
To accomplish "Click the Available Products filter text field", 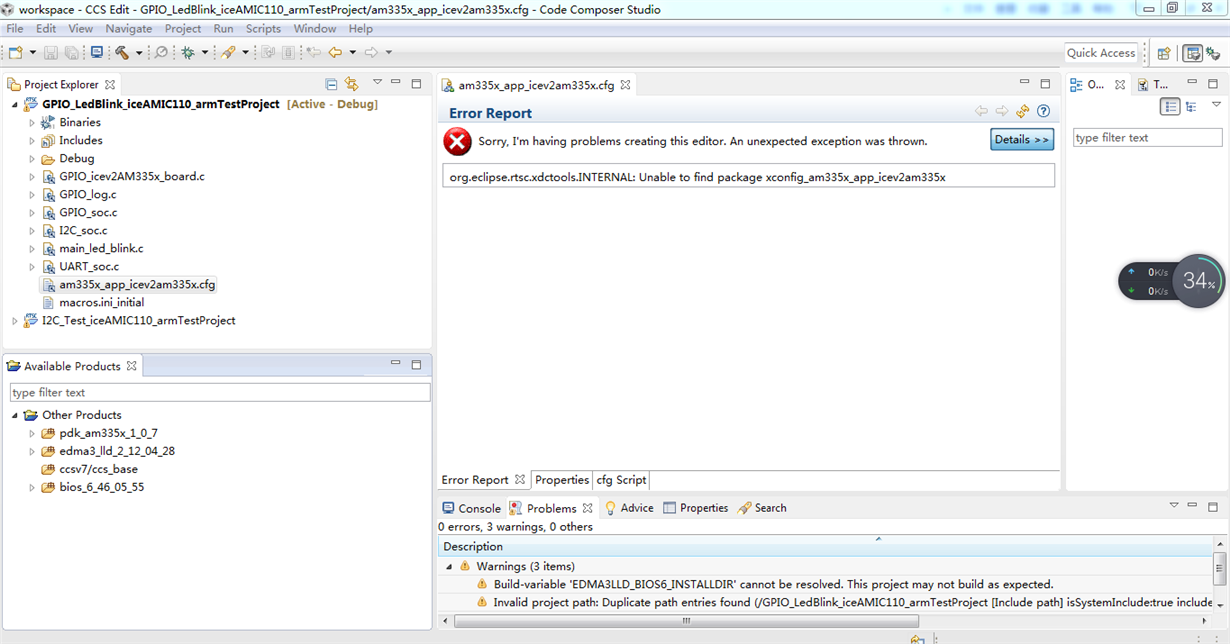I will pos(220,393).
